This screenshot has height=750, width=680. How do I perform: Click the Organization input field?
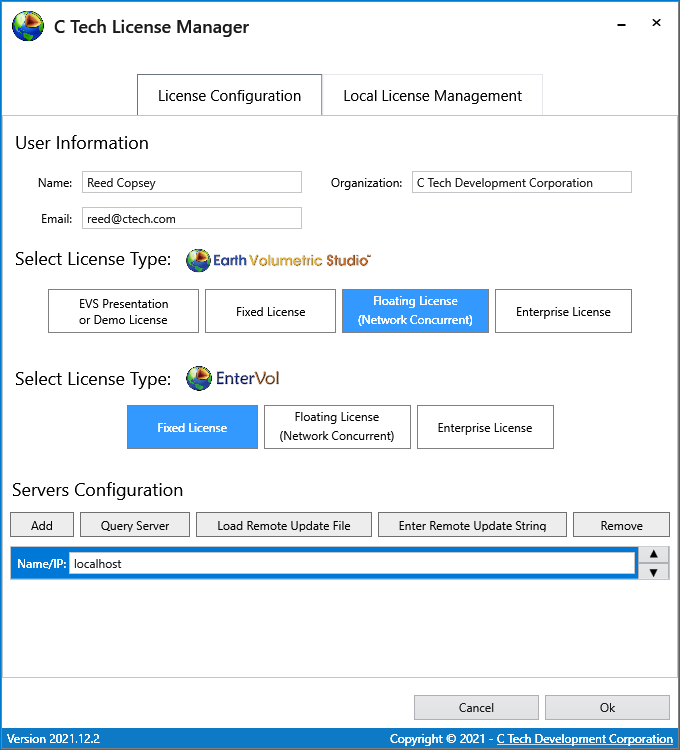(522, 182)
